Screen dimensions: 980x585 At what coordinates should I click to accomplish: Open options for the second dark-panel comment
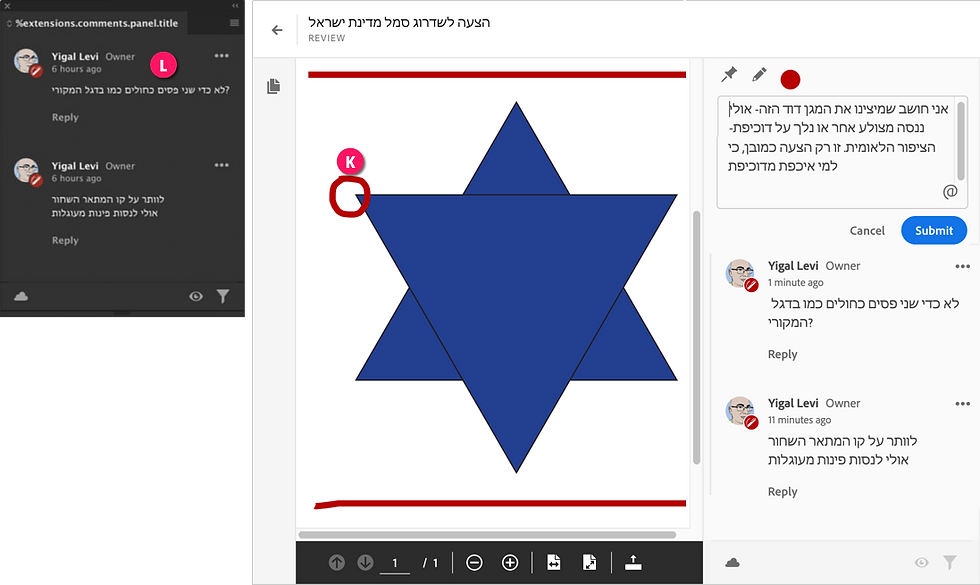click(222, 166)
